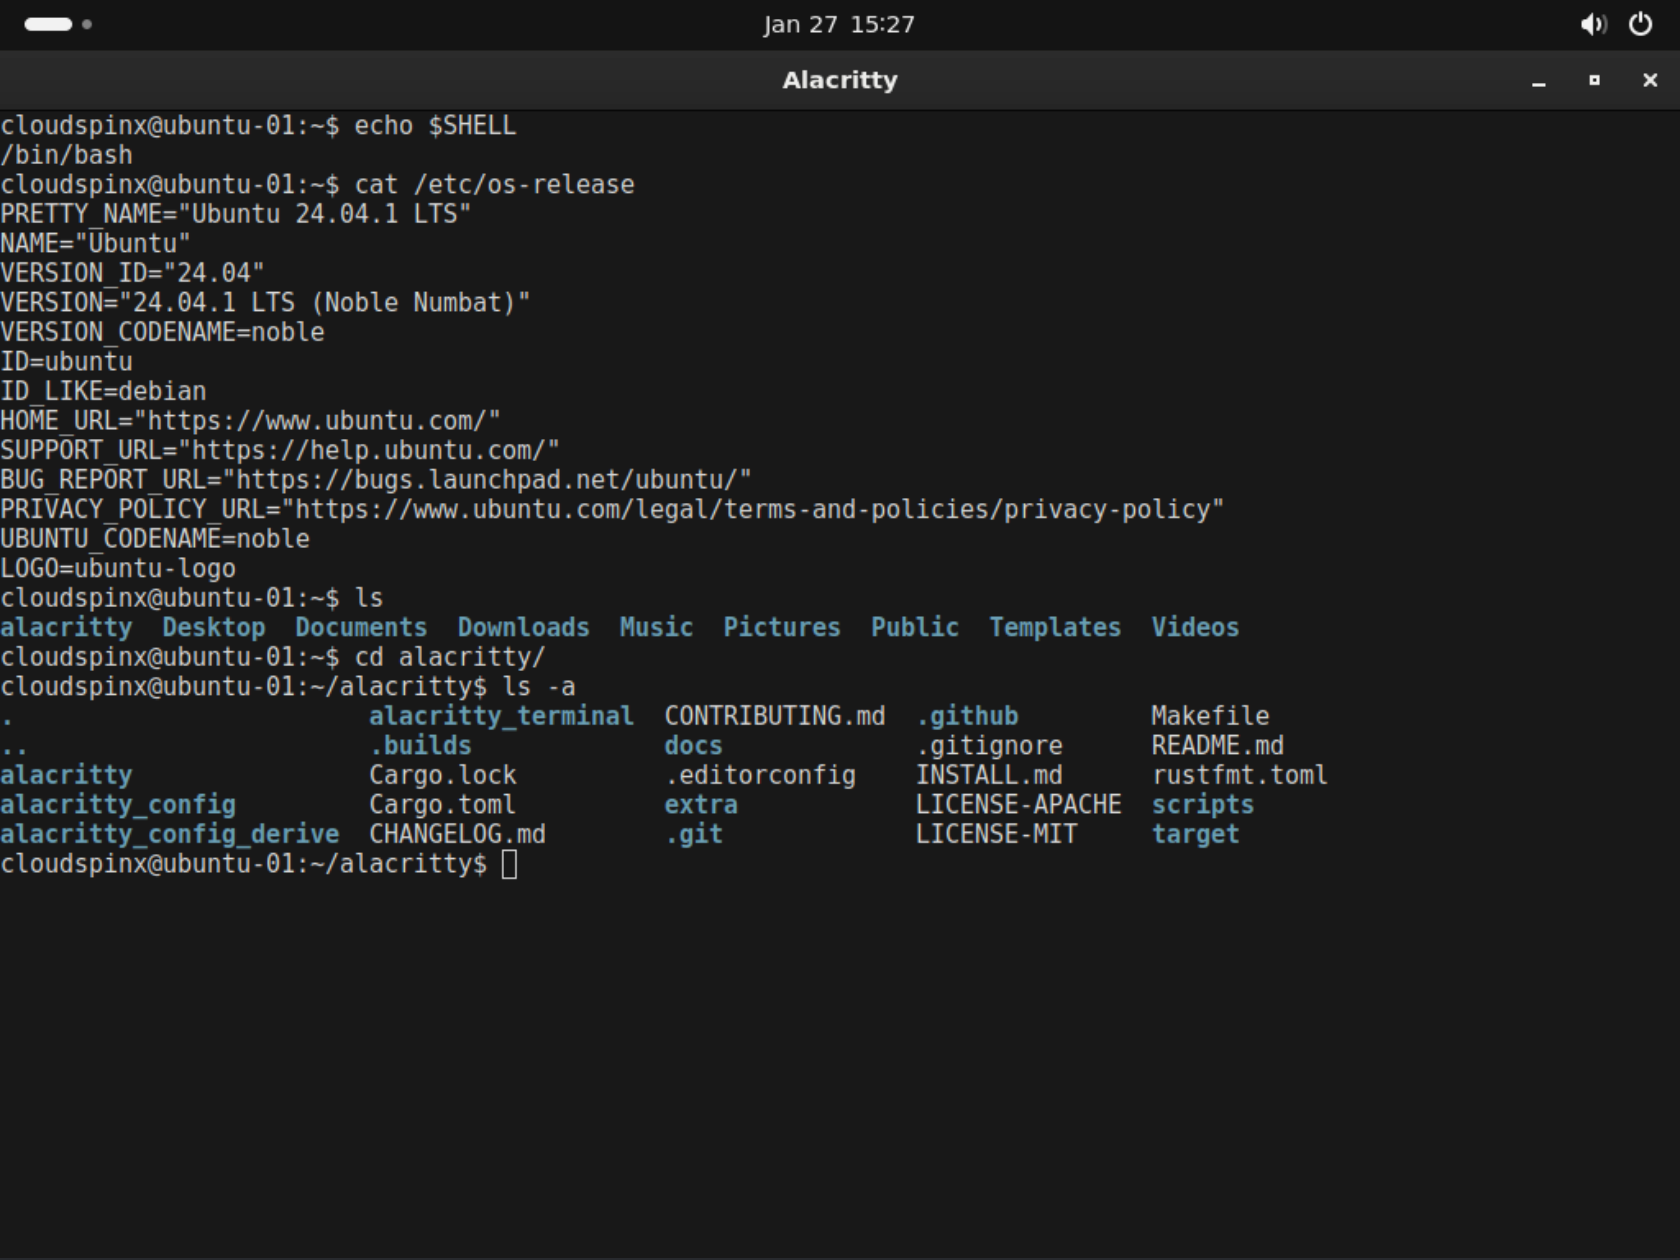
Task: Click the Jan 27 clock in top bar
Action: pos(839,24)
